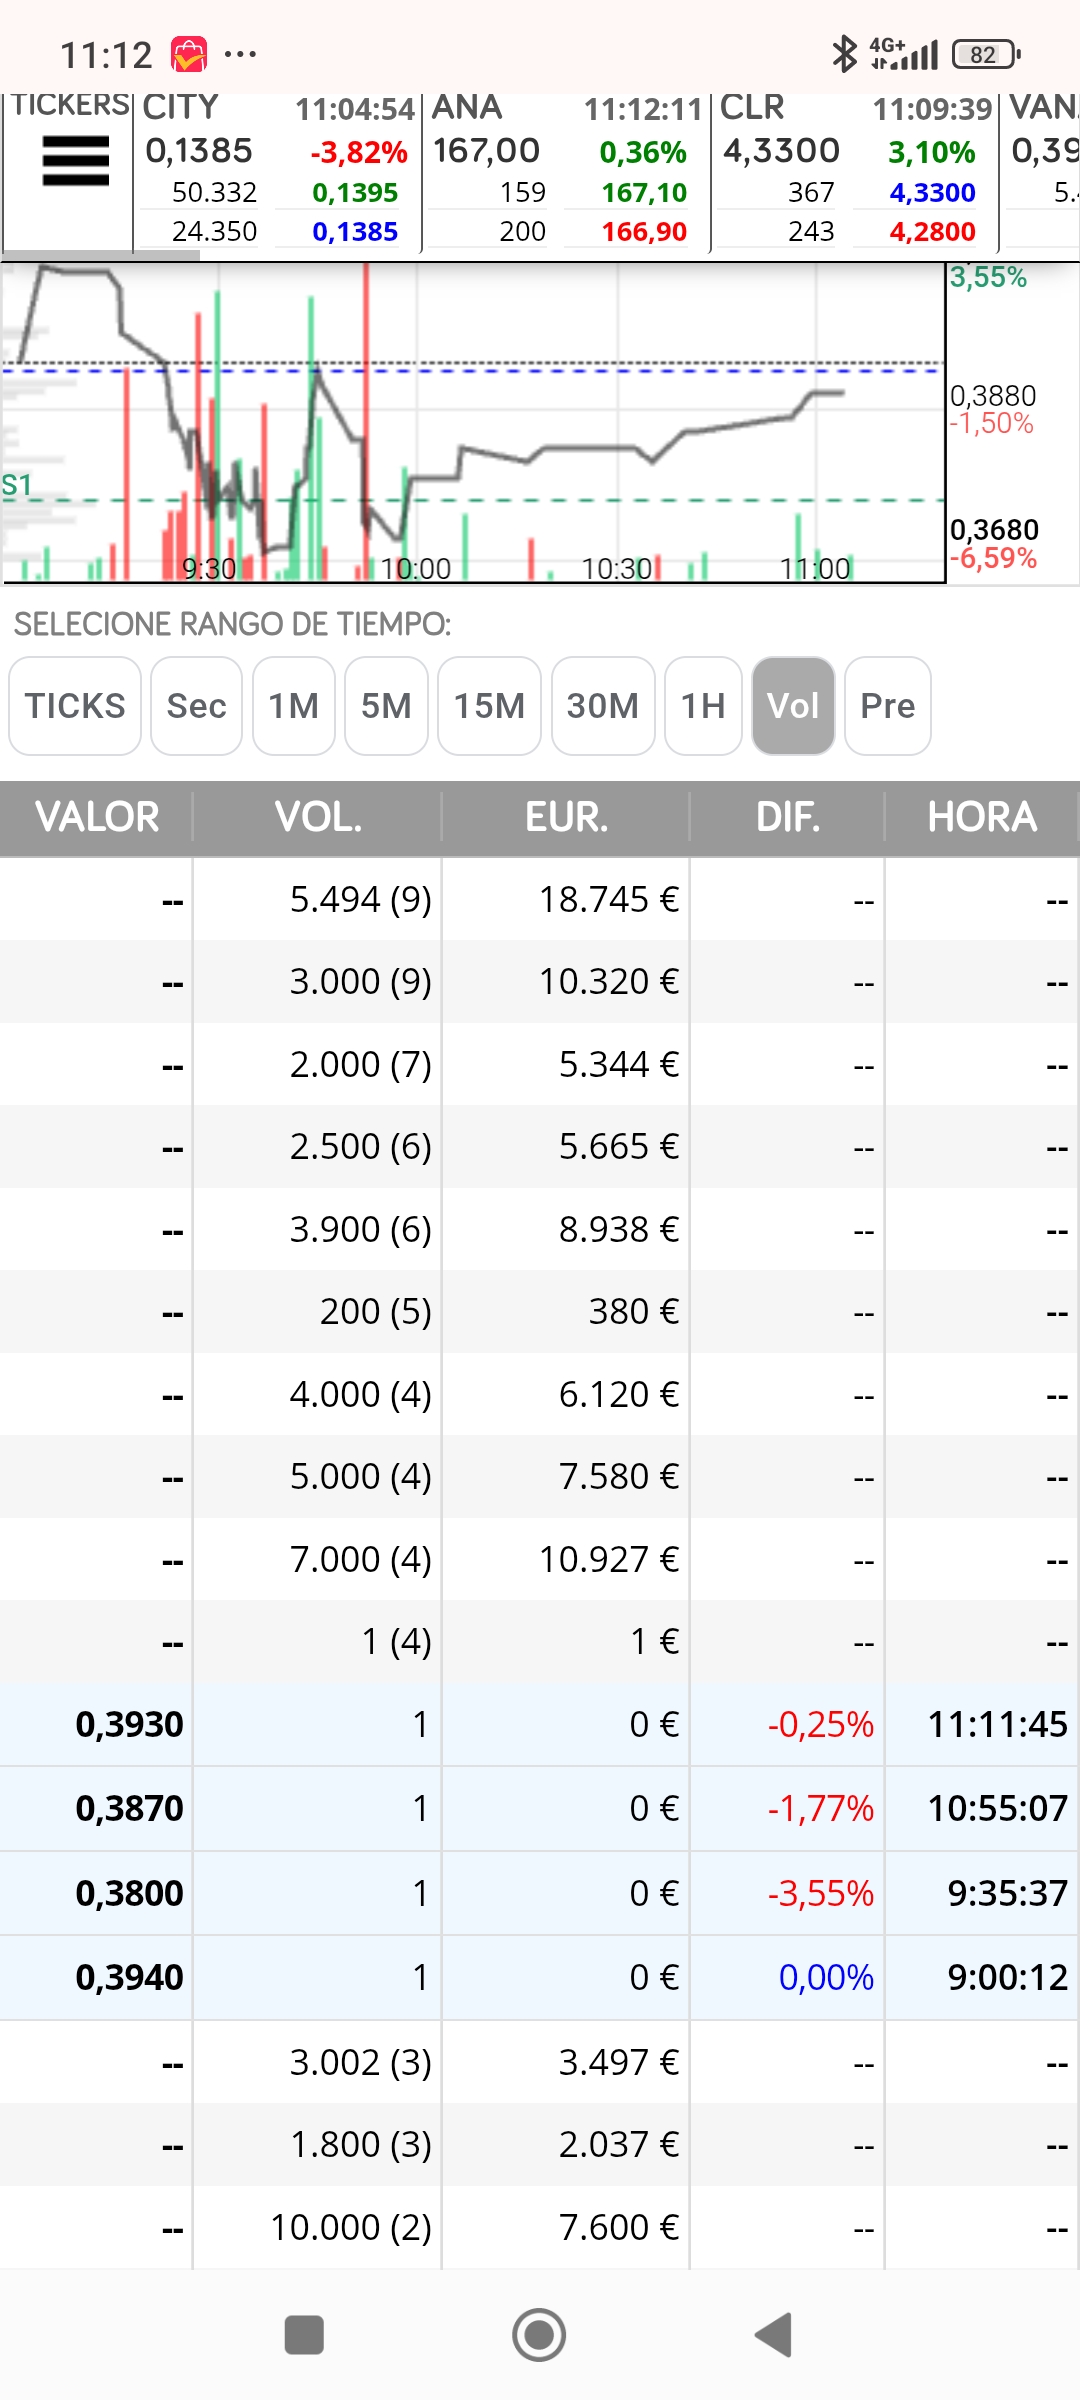1080x2400 pixels.
Task: Select the 0,3930 trade row
Action: tap(540, 1725)
